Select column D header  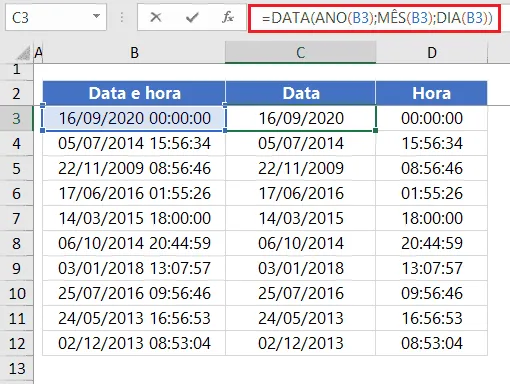(x=432, y=53)
